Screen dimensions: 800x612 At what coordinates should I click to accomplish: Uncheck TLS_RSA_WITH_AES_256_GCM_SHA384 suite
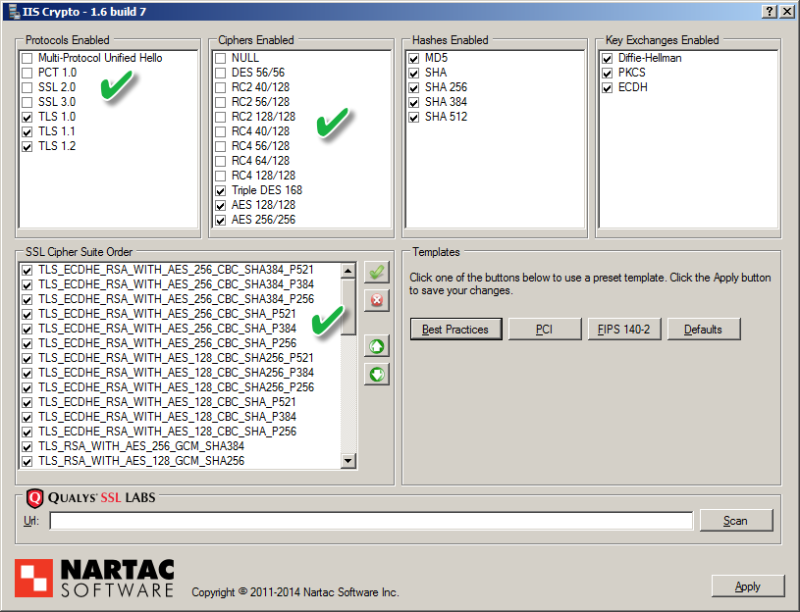[27, 447]
